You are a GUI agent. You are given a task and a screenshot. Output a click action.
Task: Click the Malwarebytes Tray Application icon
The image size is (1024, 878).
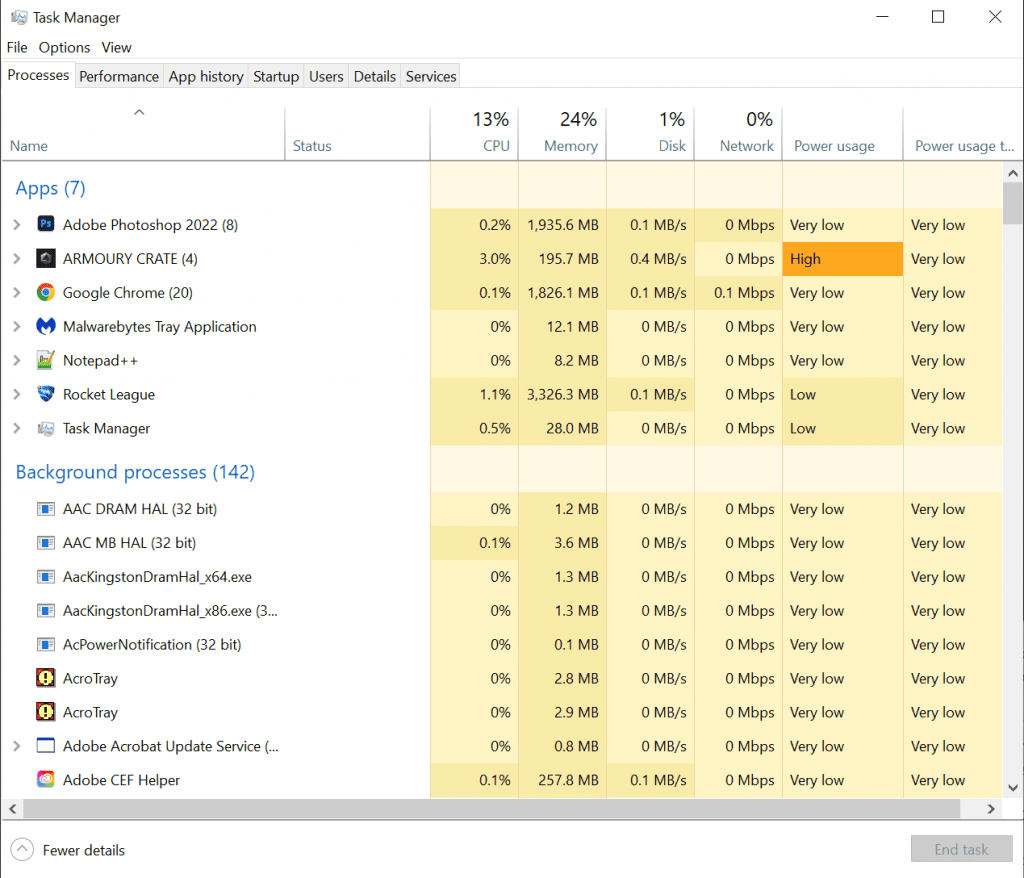click(x=45, y=327)
